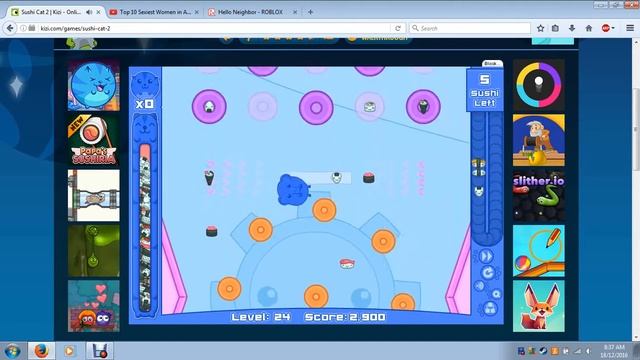Screen dimensions: 640x360
Task: Open the old miner with cannon game thumbnail
Action: pyautogui.click(x=539, y=140)
